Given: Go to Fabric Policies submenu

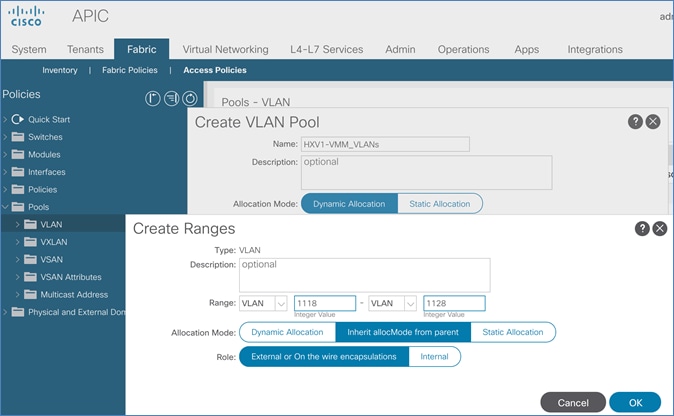Looking at the screenshot, I should 130,70.
